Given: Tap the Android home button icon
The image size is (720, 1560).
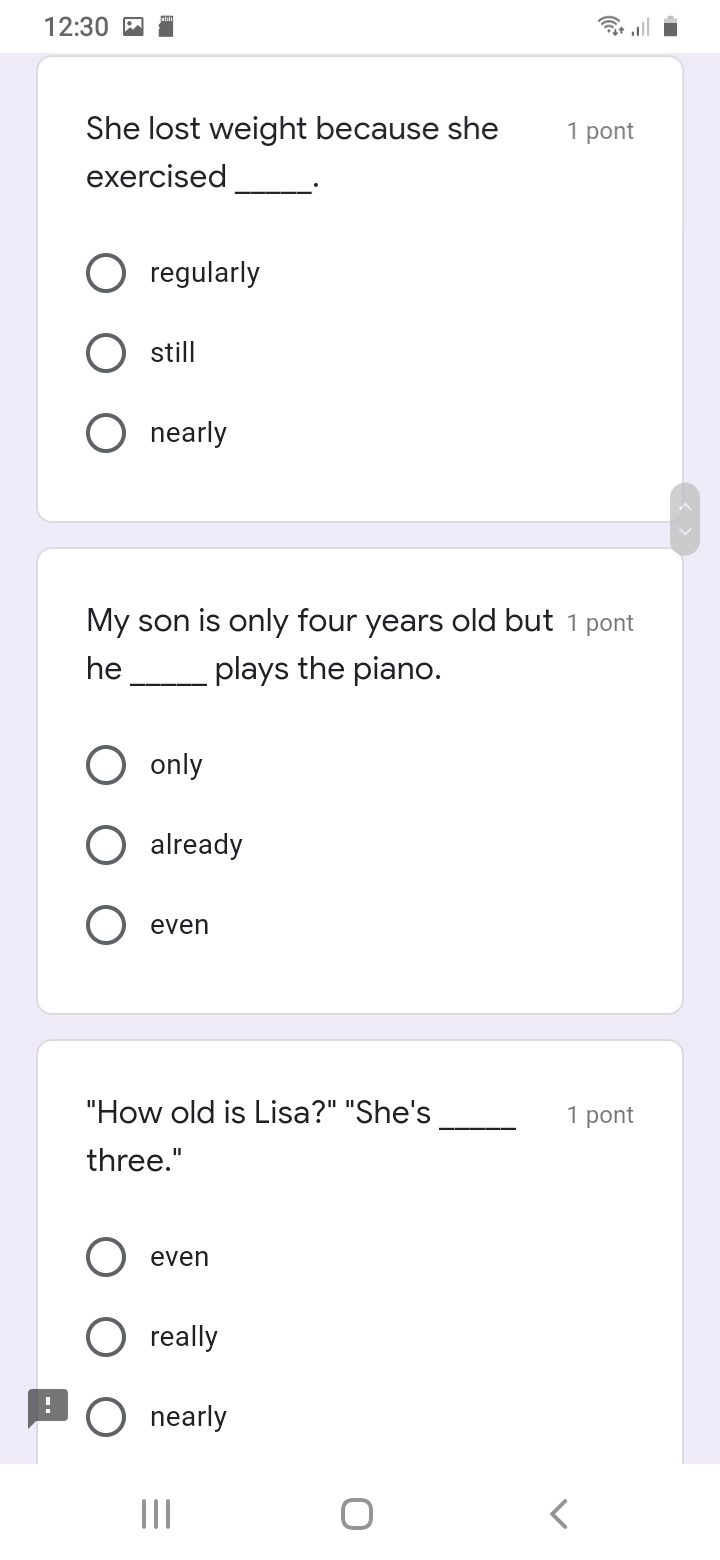Looking at the screenshot, I should click(x=357, y=1514).
